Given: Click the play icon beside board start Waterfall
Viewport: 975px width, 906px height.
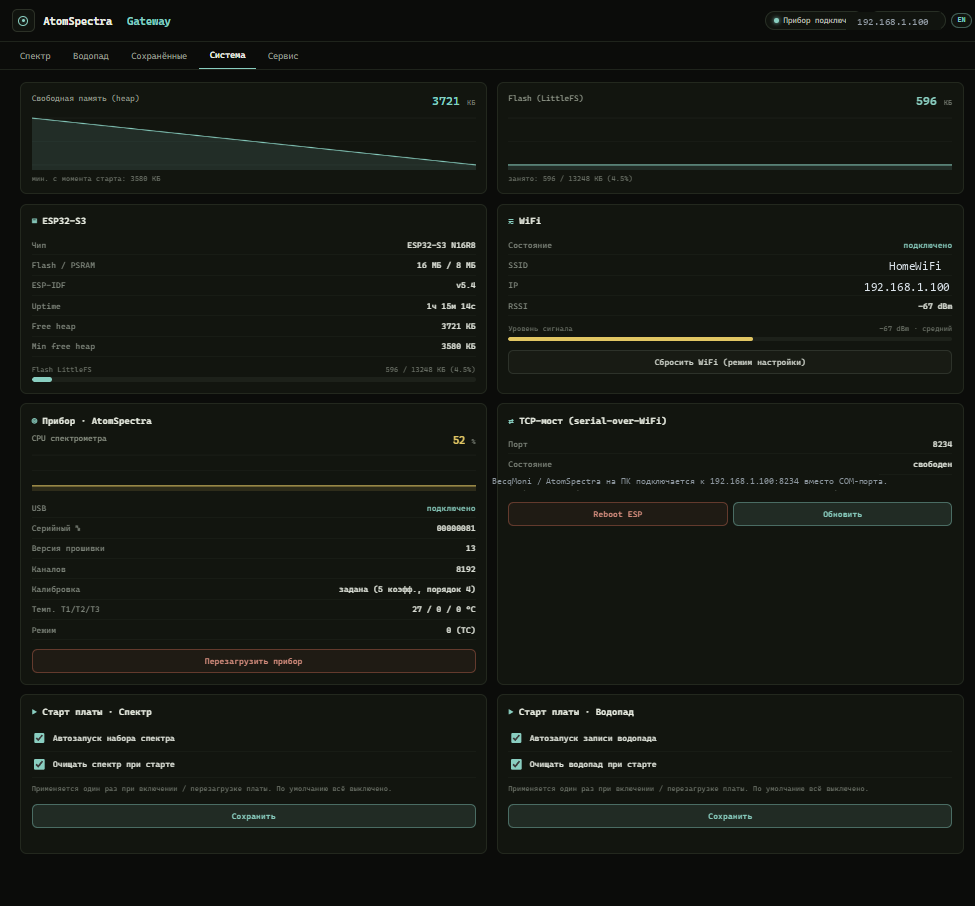Looking at the screenshot, I should click(511, 712).
